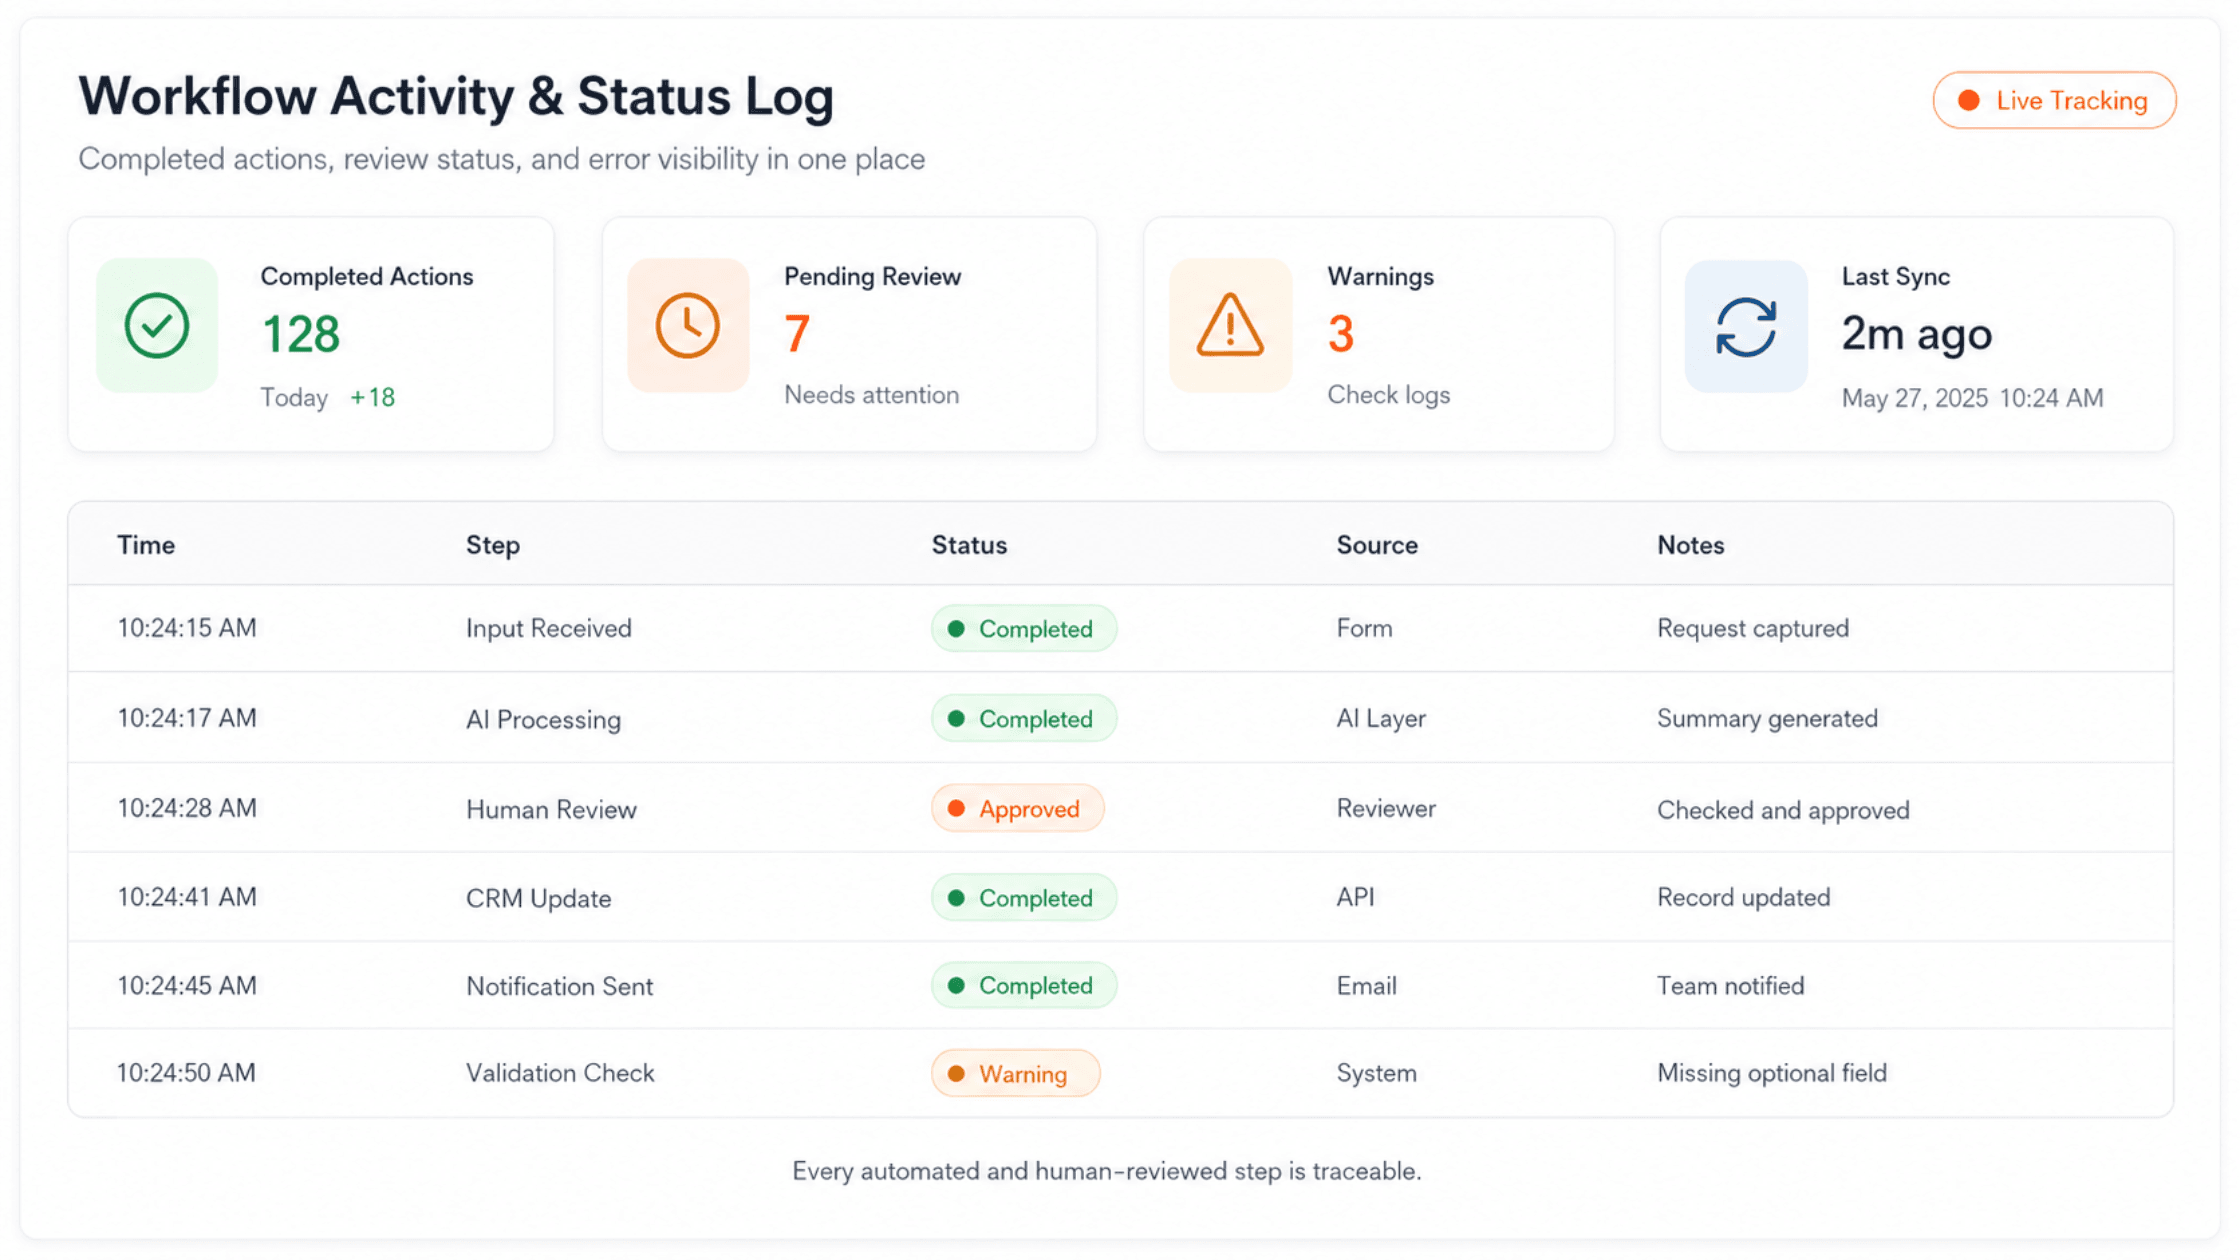Screen dimensions: 2240x1260
Task: Click the Reviewer source cell
Action: click(x=1386, y=808)
